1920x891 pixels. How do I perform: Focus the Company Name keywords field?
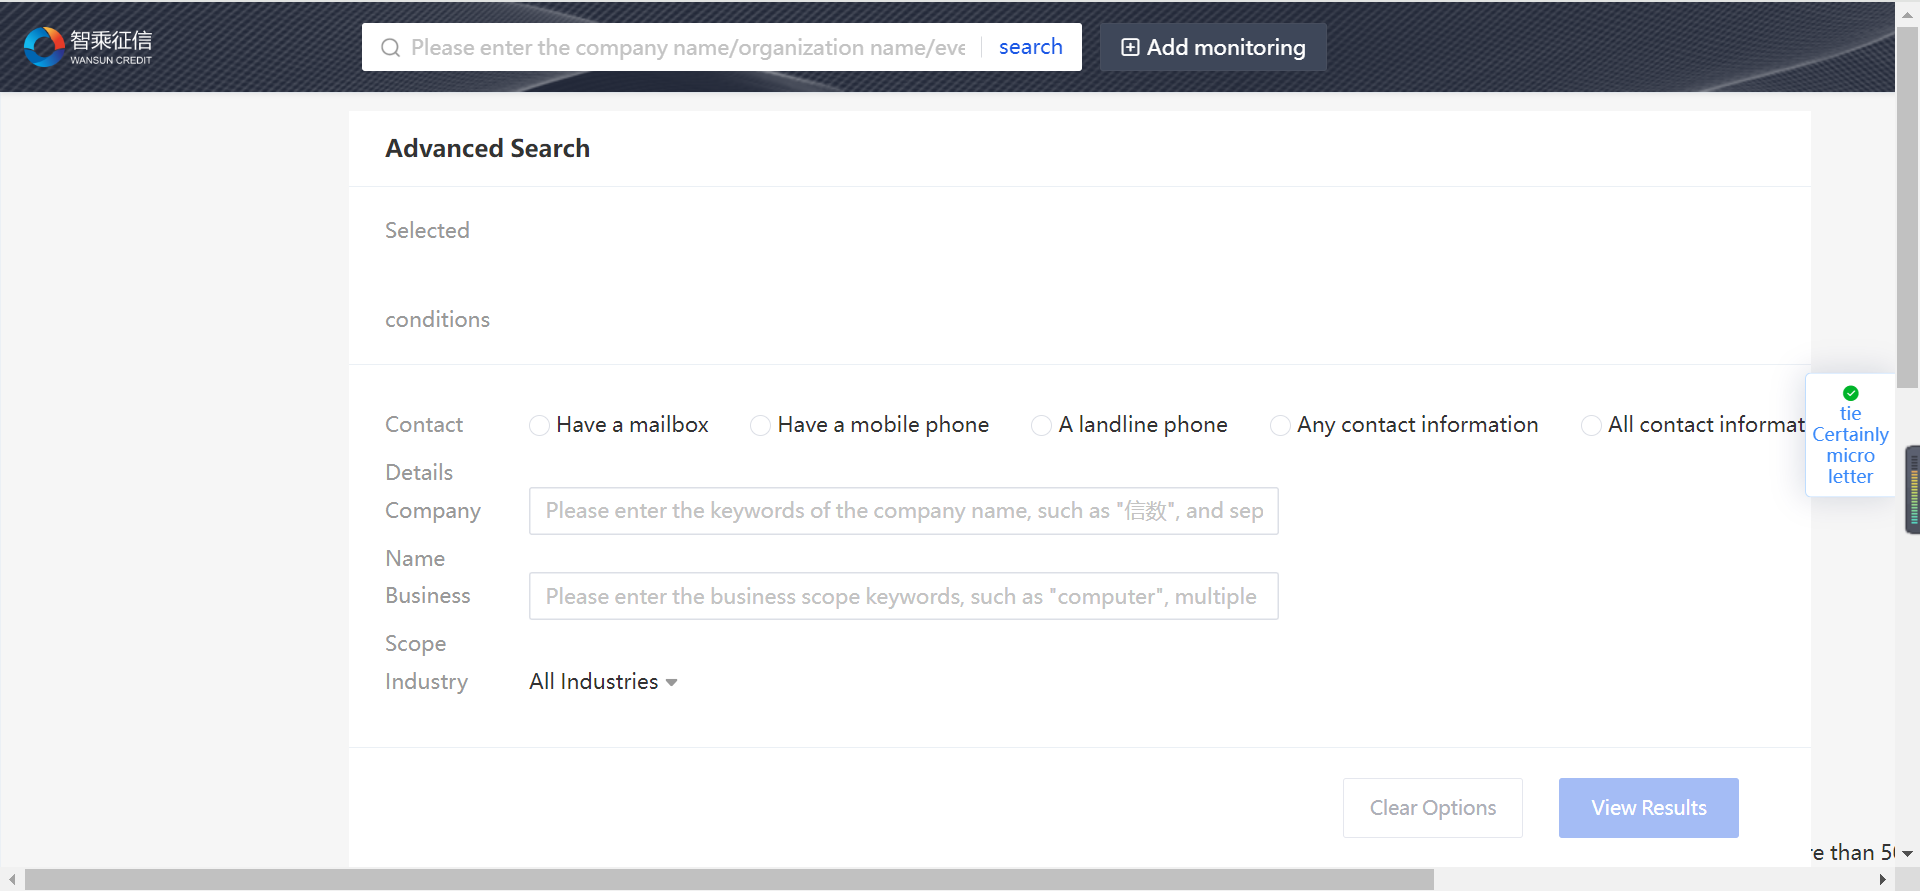point(904,511)
